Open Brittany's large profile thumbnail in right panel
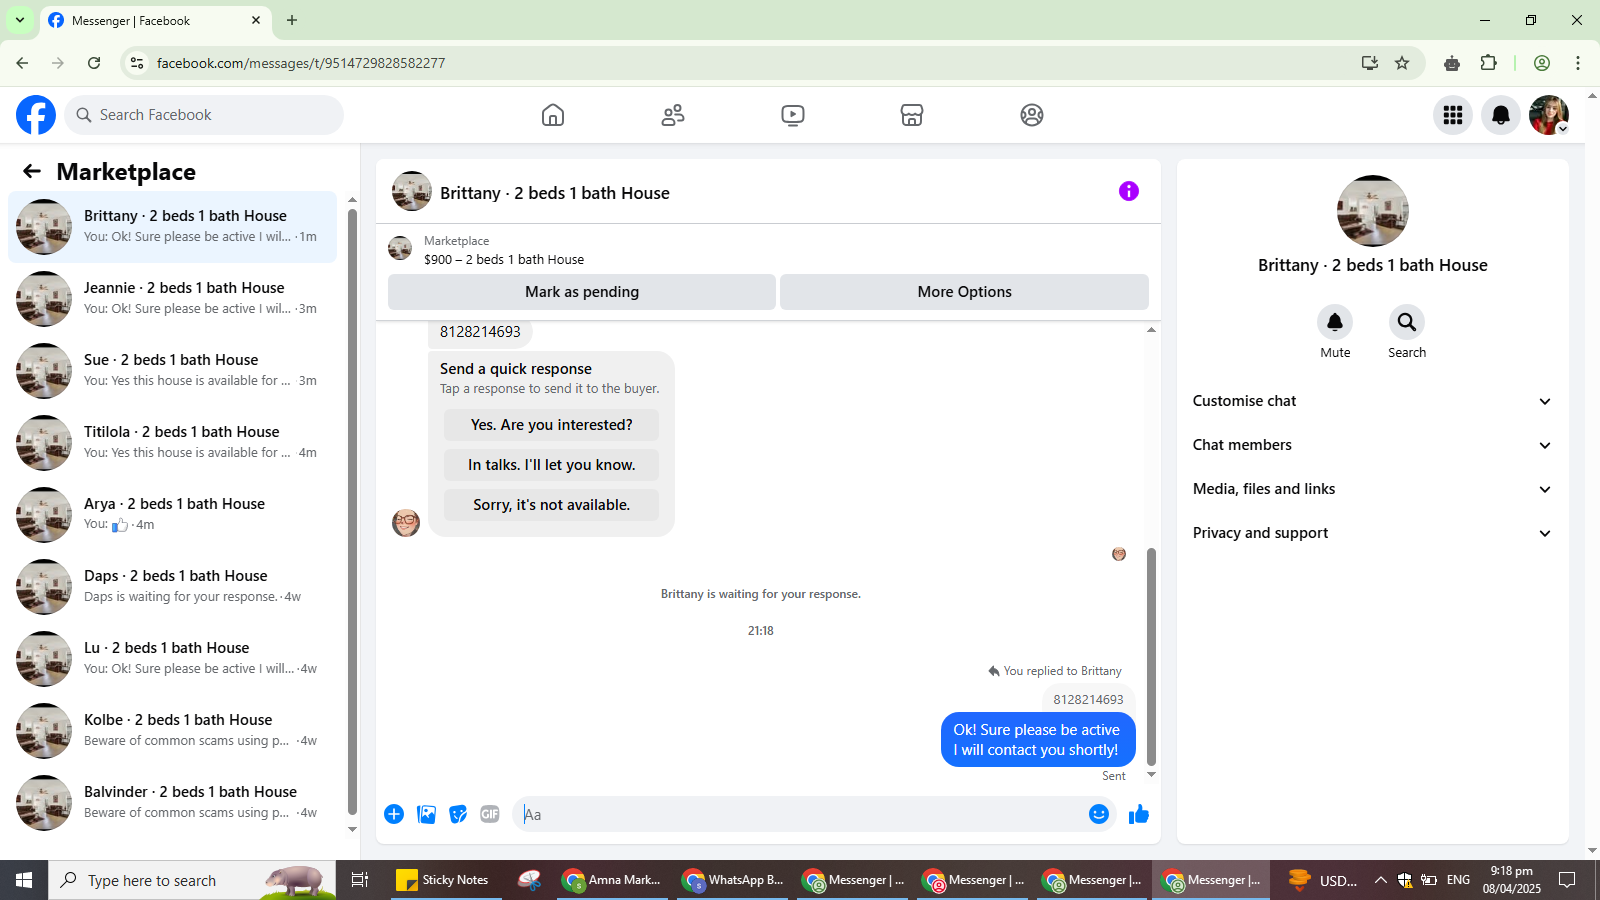1600x900 pixels. [x=1373, y=211]
